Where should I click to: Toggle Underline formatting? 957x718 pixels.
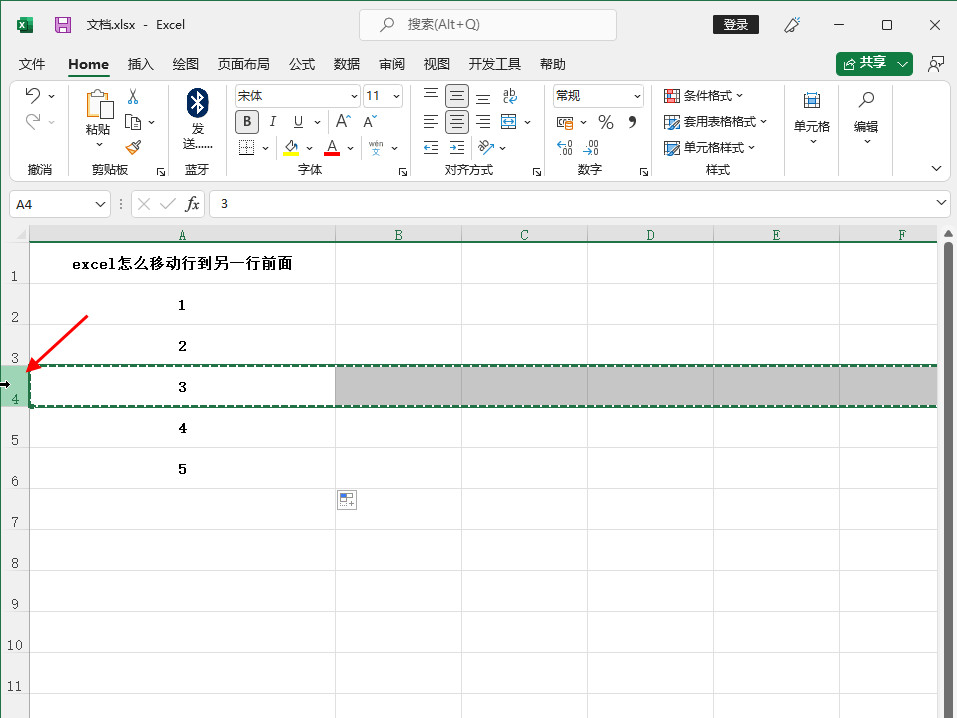click(298, 121)
